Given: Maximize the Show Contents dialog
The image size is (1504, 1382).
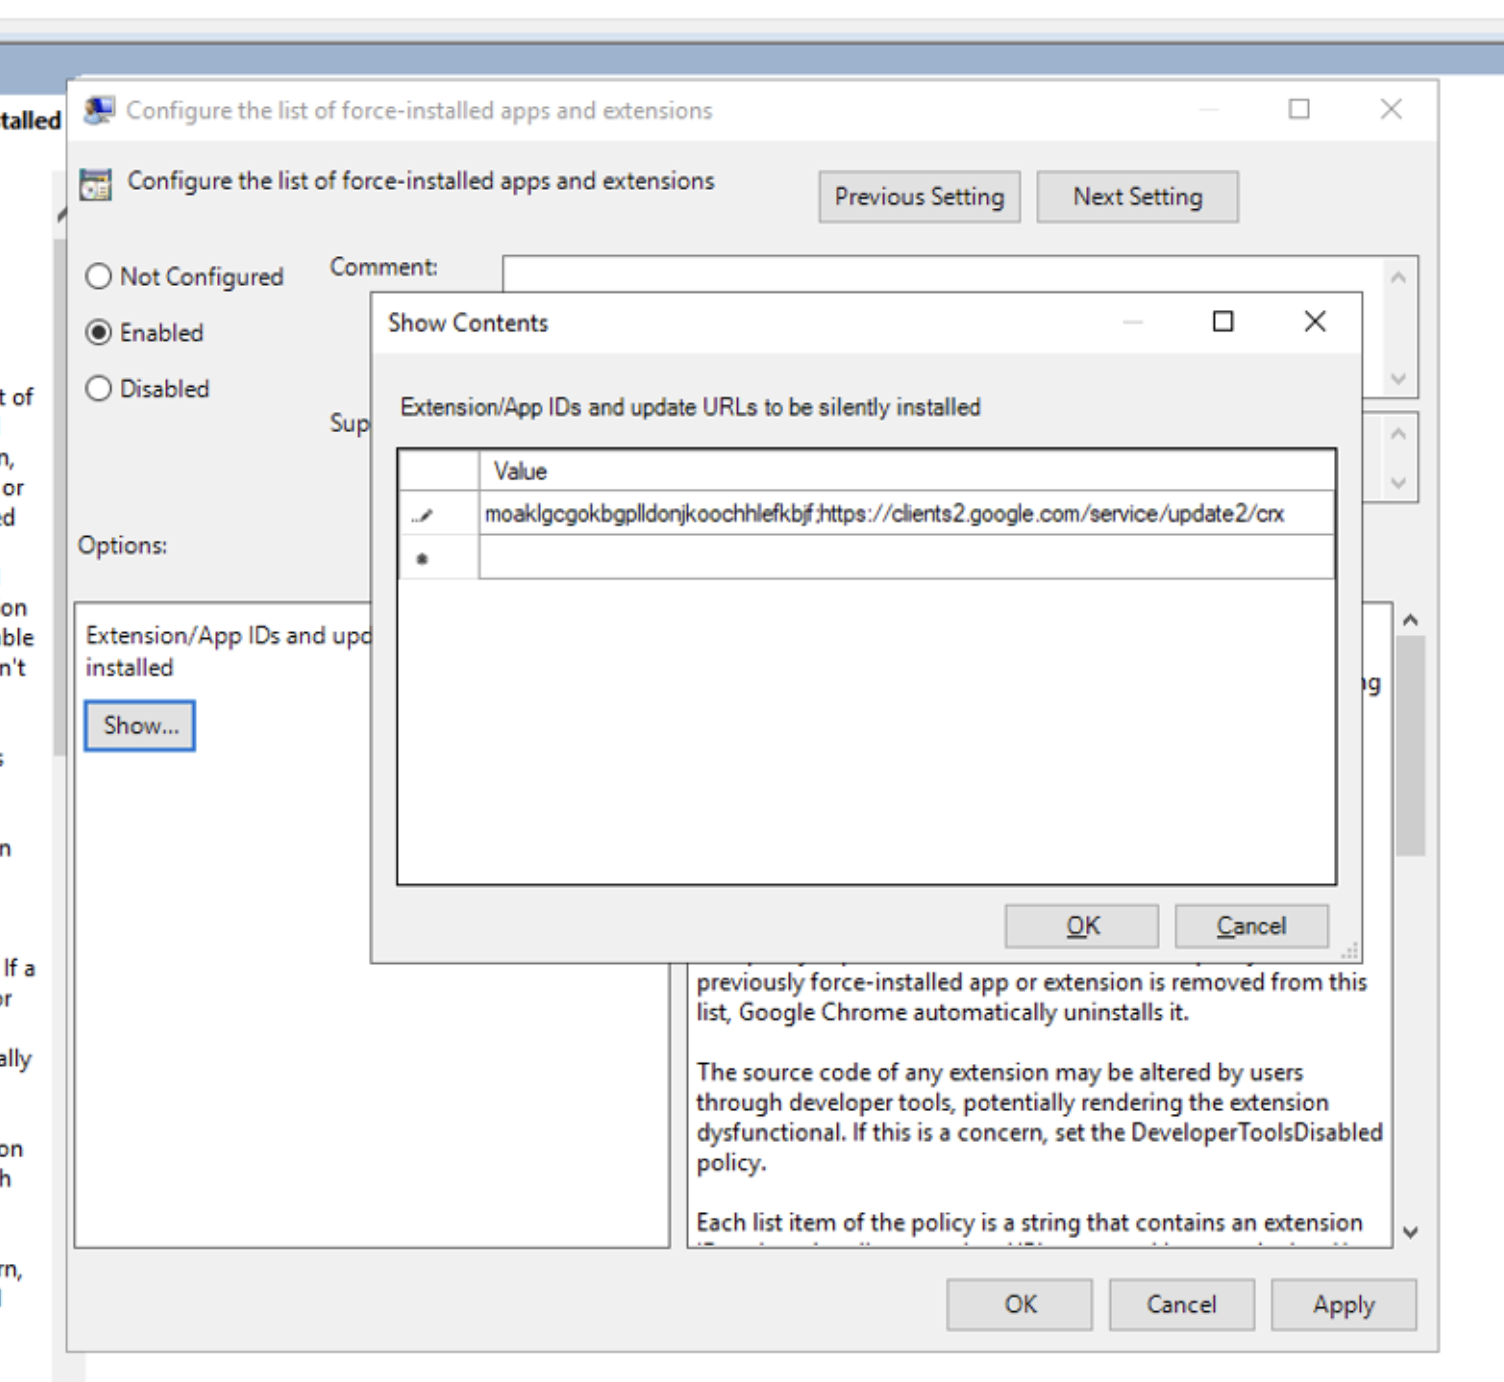Looking at the screenshot, I should coord(1222,322).
